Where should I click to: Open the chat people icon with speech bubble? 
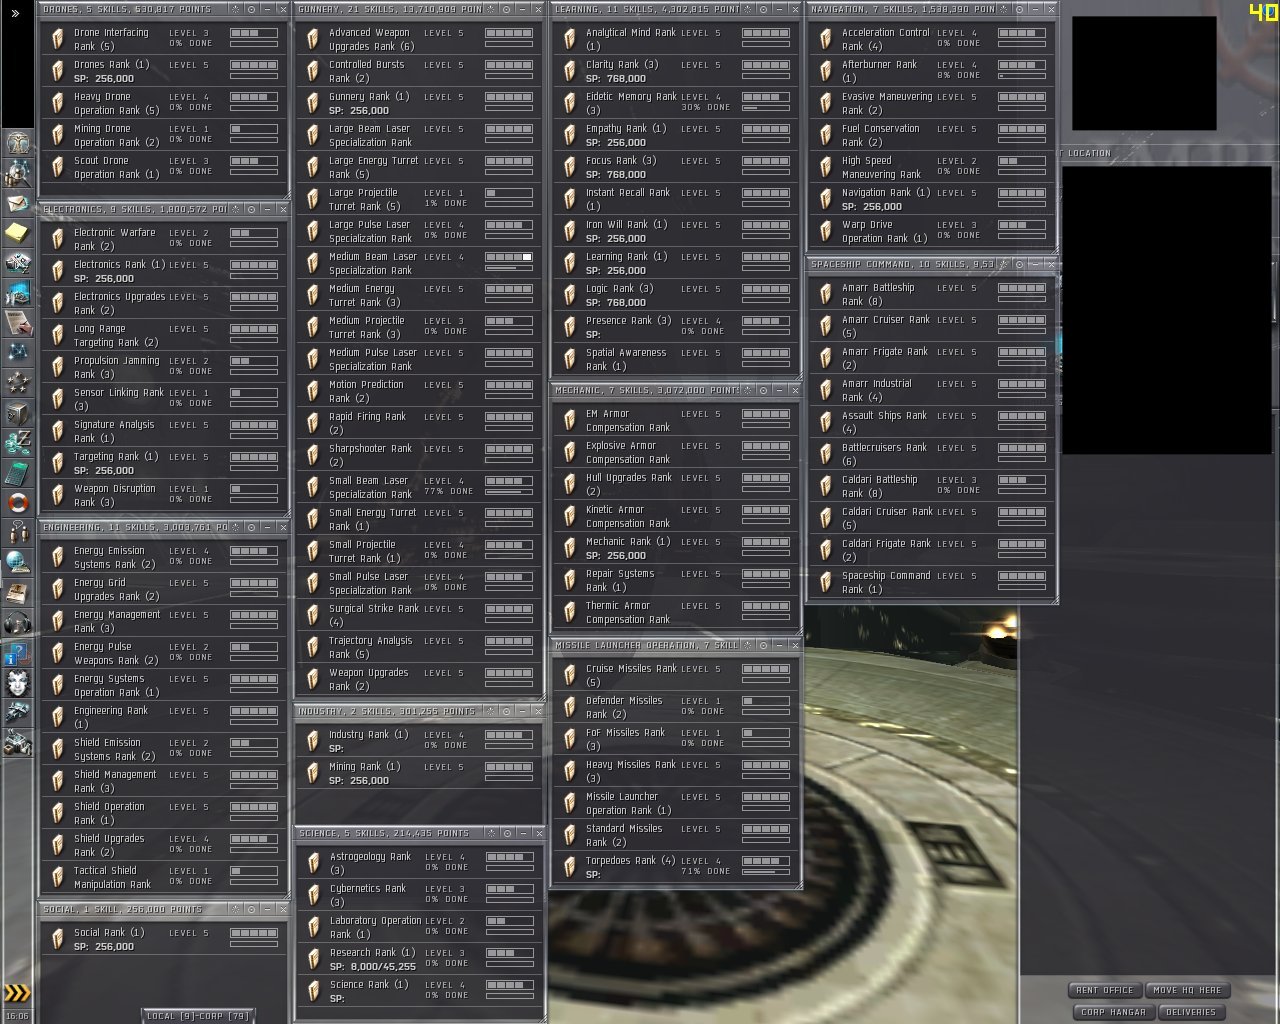click(18, 533)
